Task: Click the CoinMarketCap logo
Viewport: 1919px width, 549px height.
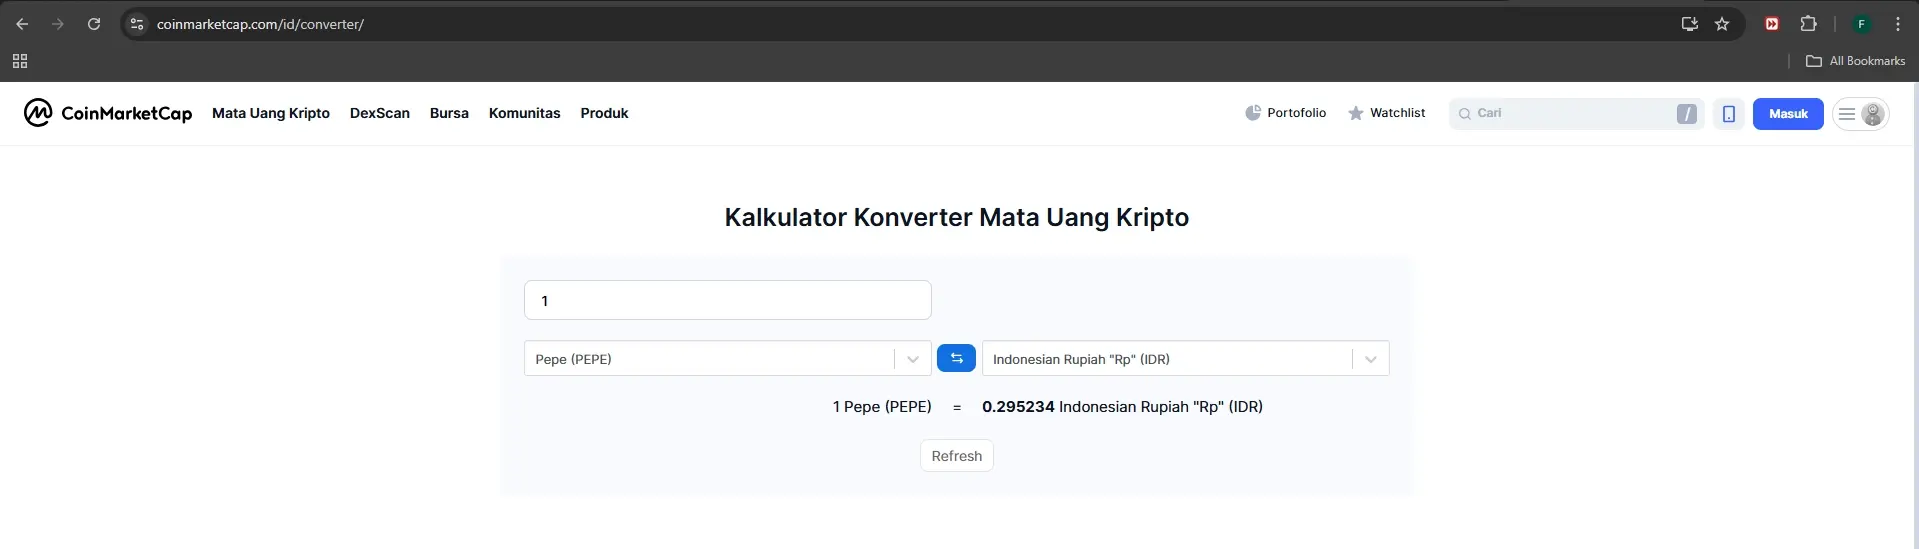Action: (x=108, y=113)
